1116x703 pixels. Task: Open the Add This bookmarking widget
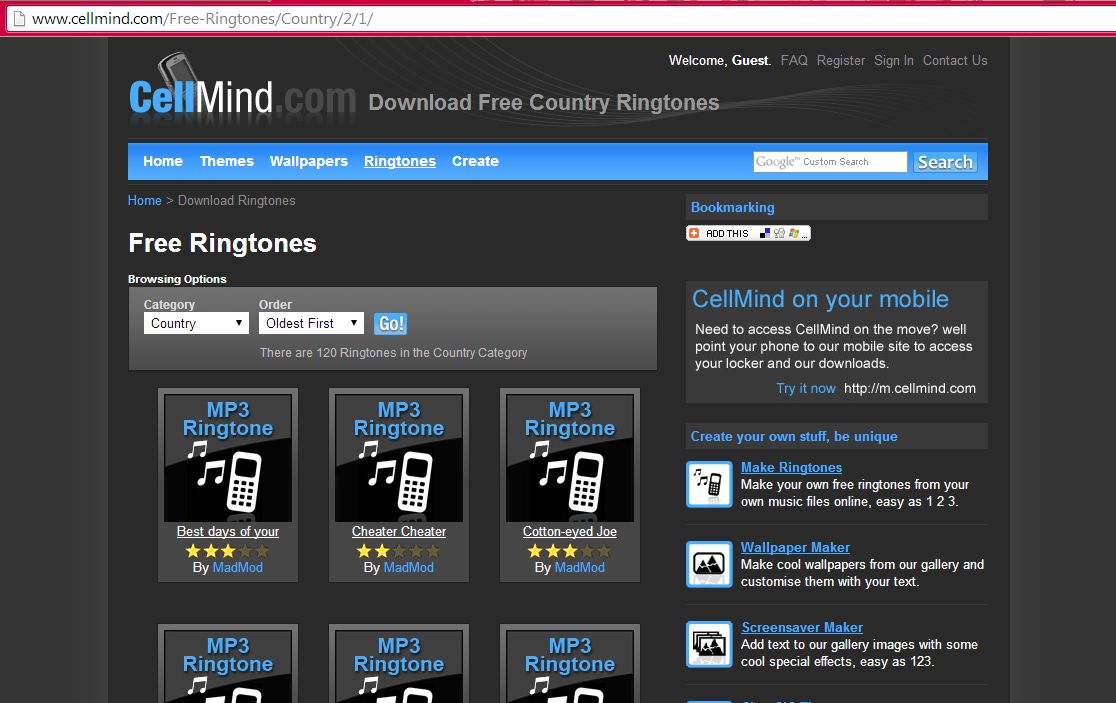pos(747,233)
